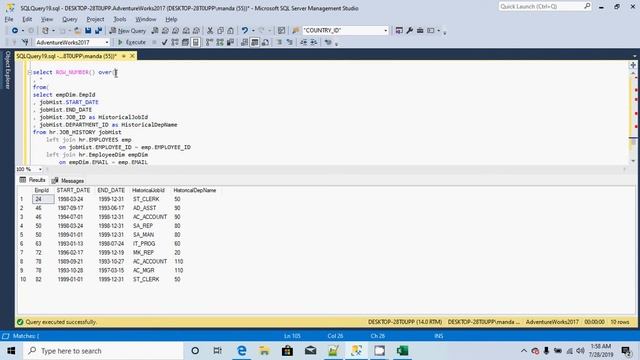640x360 pixels.
Task: Toggle Include Client Statistics
Action: 230,42
